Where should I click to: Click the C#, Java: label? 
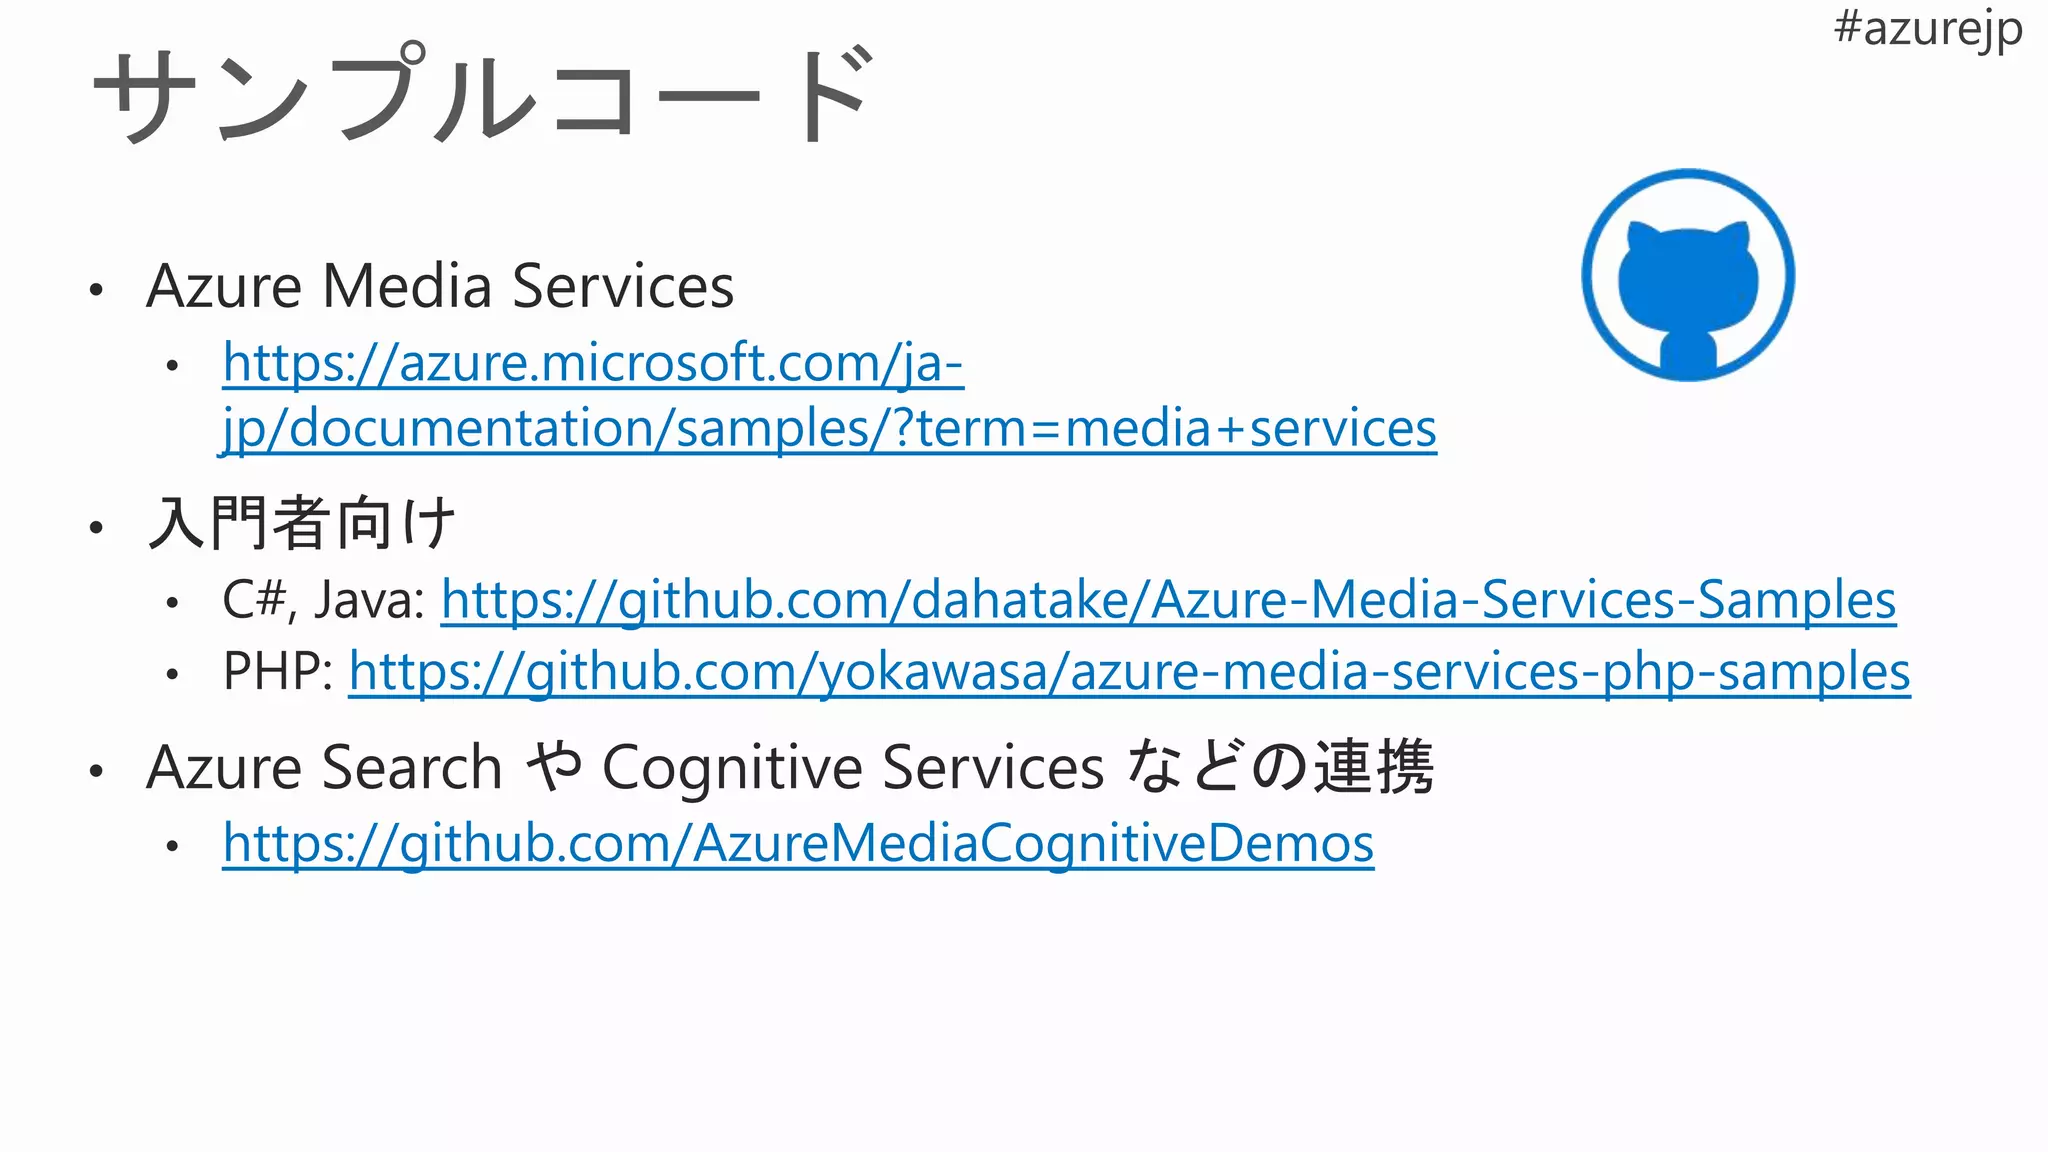324,600
